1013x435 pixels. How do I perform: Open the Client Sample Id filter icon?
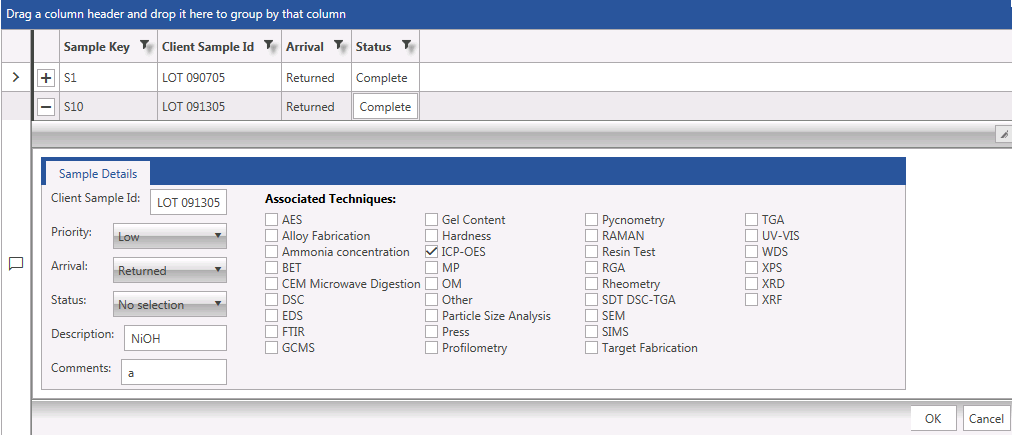click(x=270, y=46)
